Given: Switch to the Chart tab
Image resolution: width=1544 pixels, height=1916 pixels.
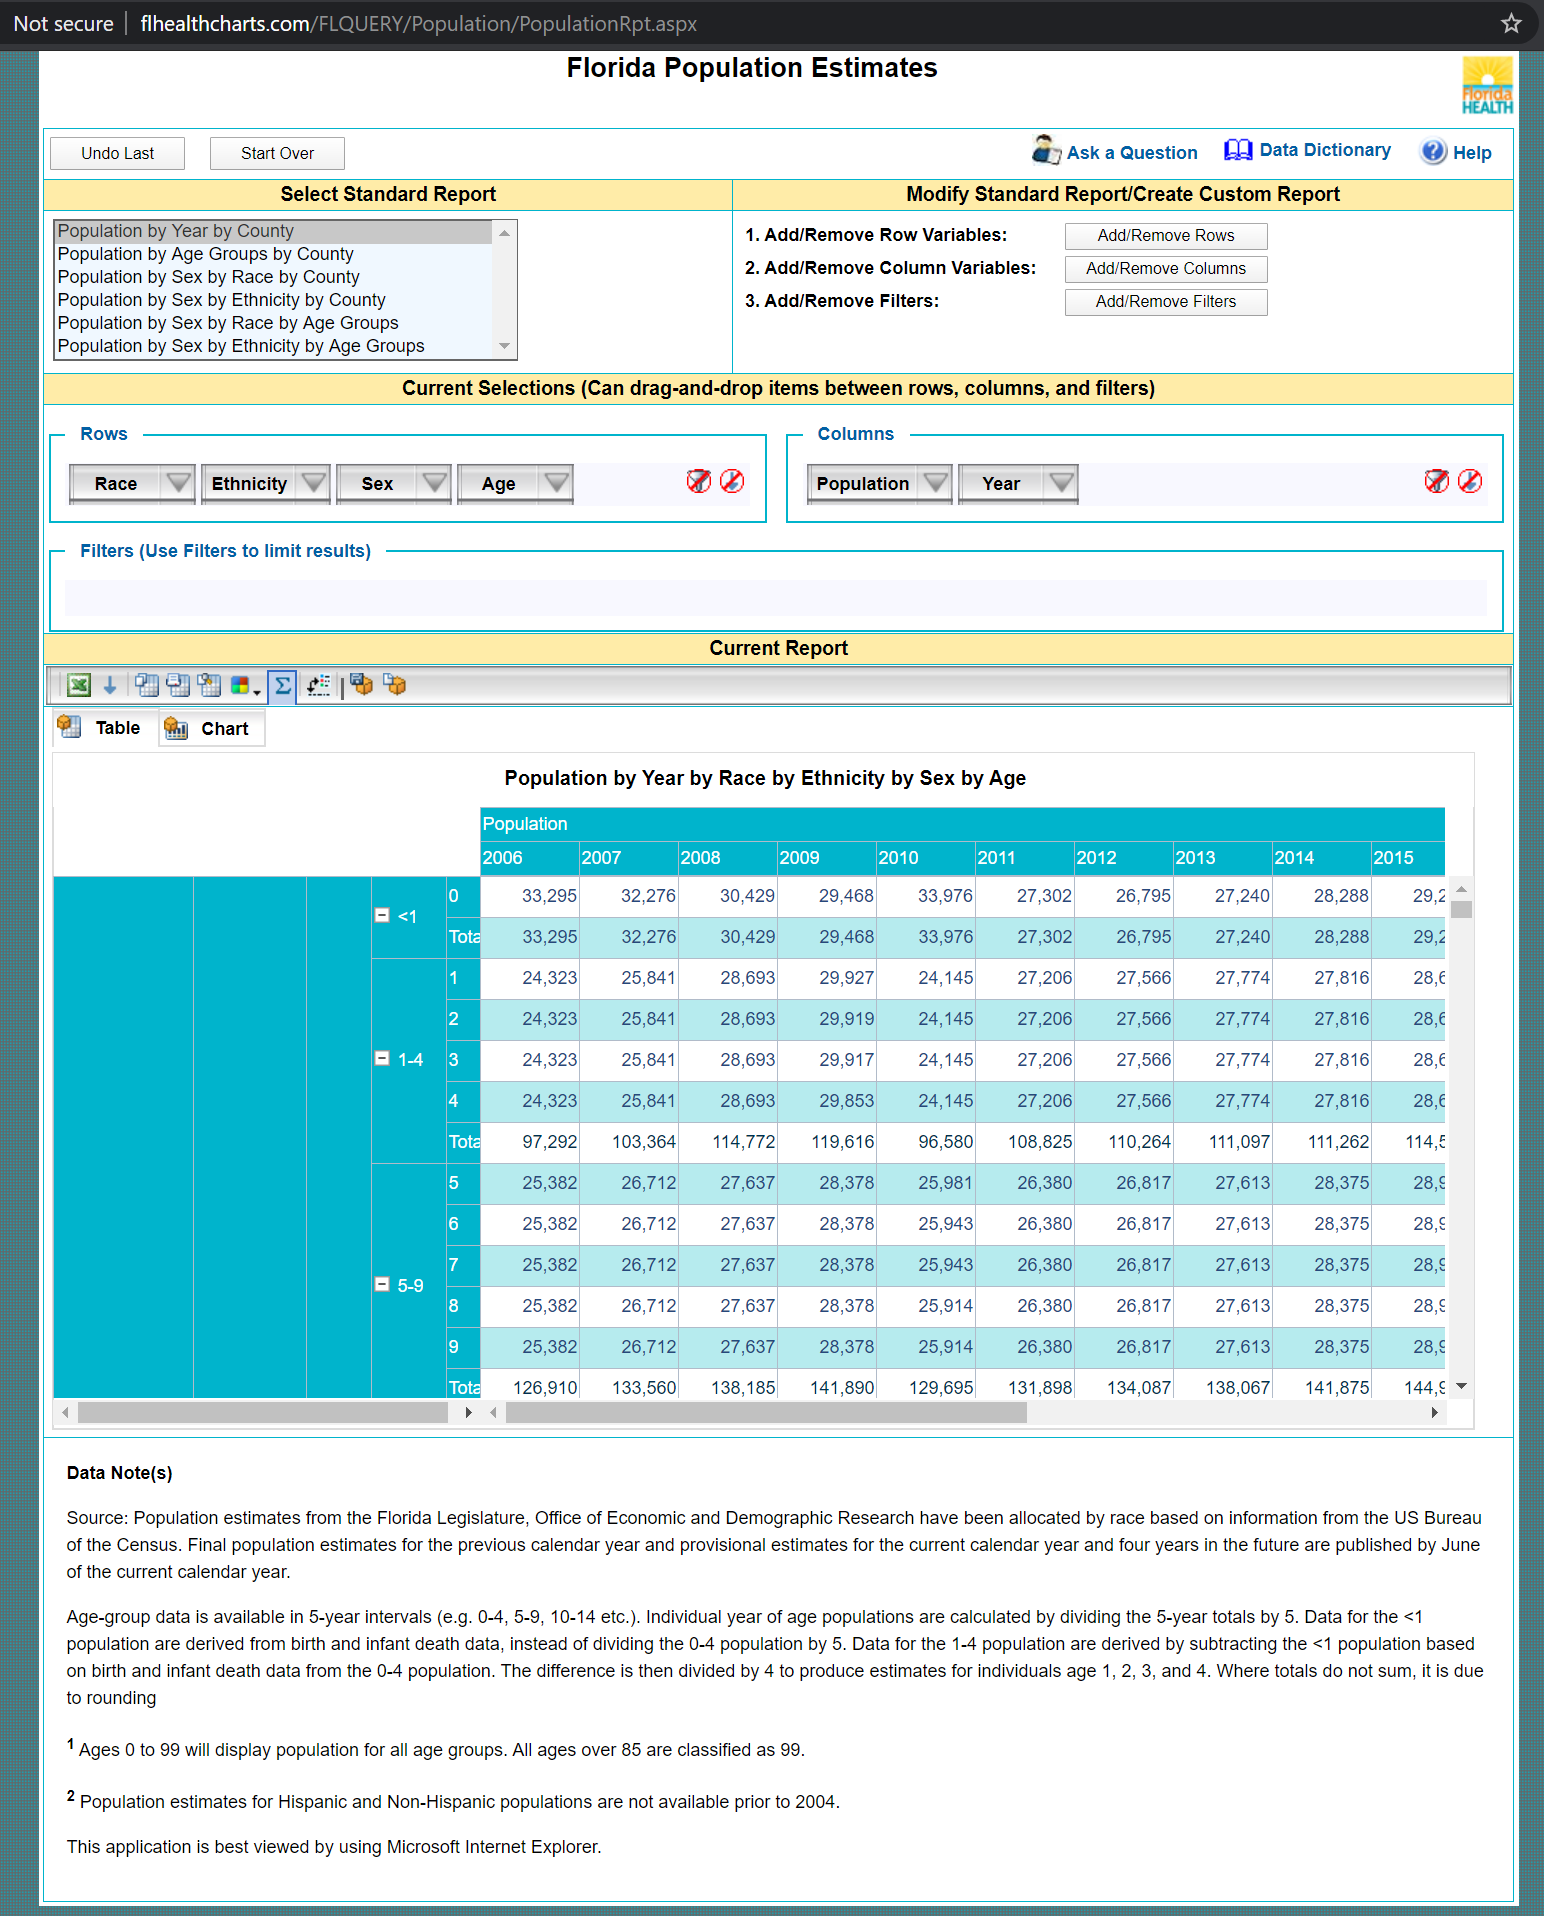Looking at the screenshot, I should pos(211,728).
